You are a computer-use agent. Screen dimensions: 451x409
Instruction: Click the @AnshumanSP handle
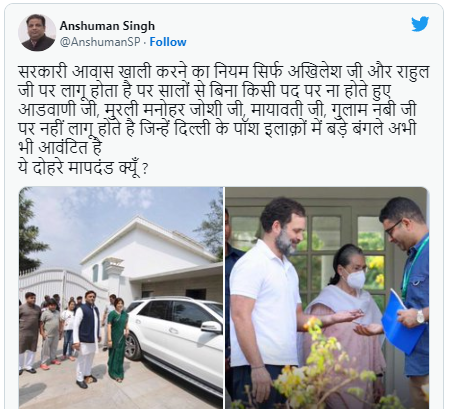(x=100, y=42)
